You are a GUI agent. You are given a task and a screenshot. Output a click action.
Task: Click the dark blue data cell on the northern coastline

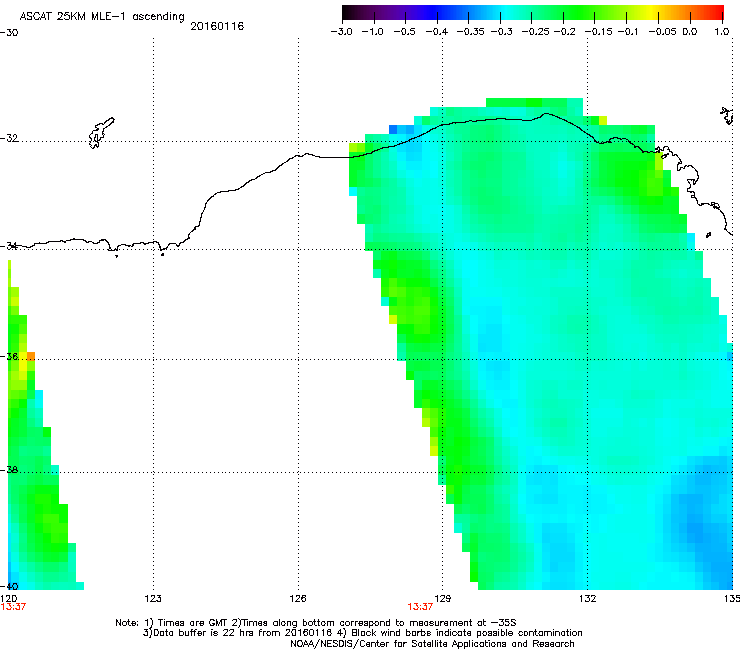point(393,129)
